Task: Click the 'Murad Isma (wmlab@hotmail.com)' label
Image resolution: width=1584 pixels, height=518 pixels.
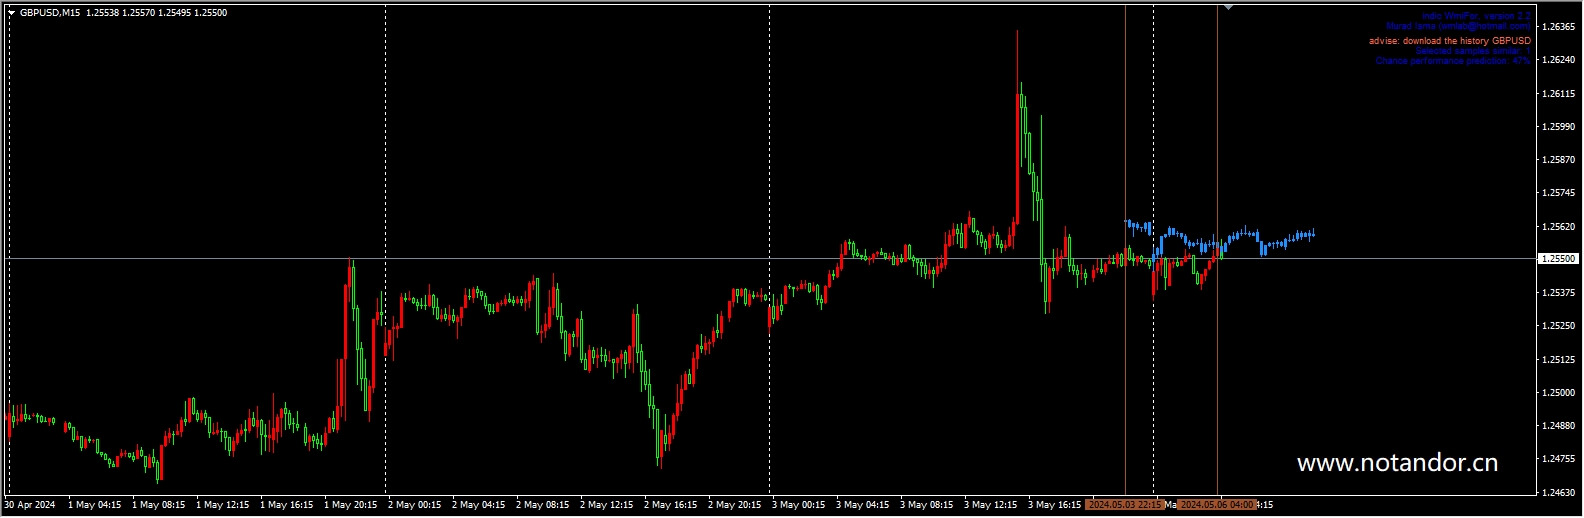Action: 1458,26
